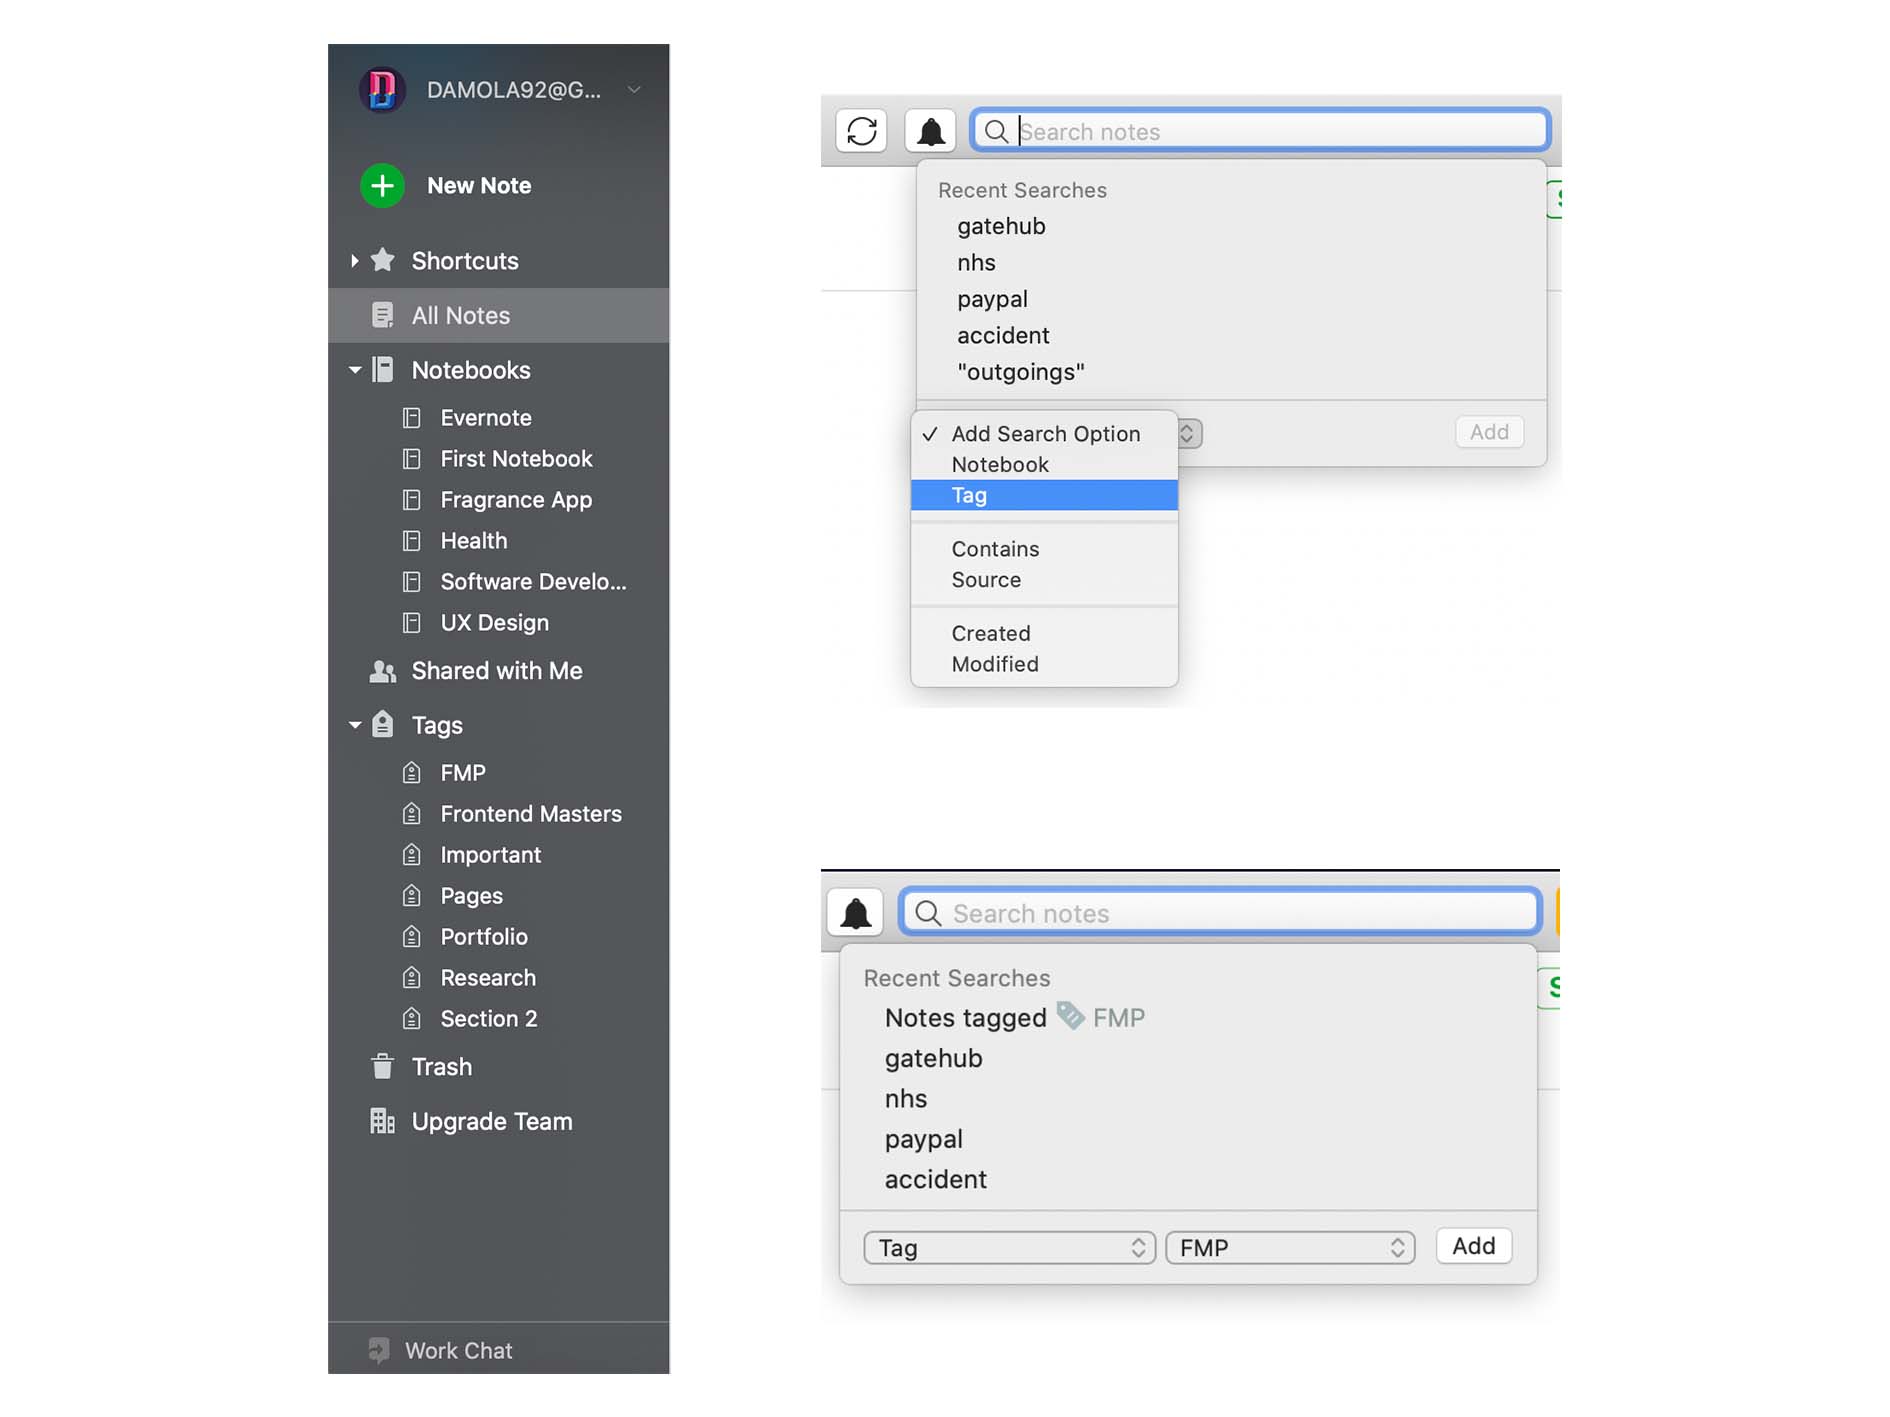Choose Tag in search option menu
This screenshot has width=1890, height=1417.
click(x=1044, y=496)
